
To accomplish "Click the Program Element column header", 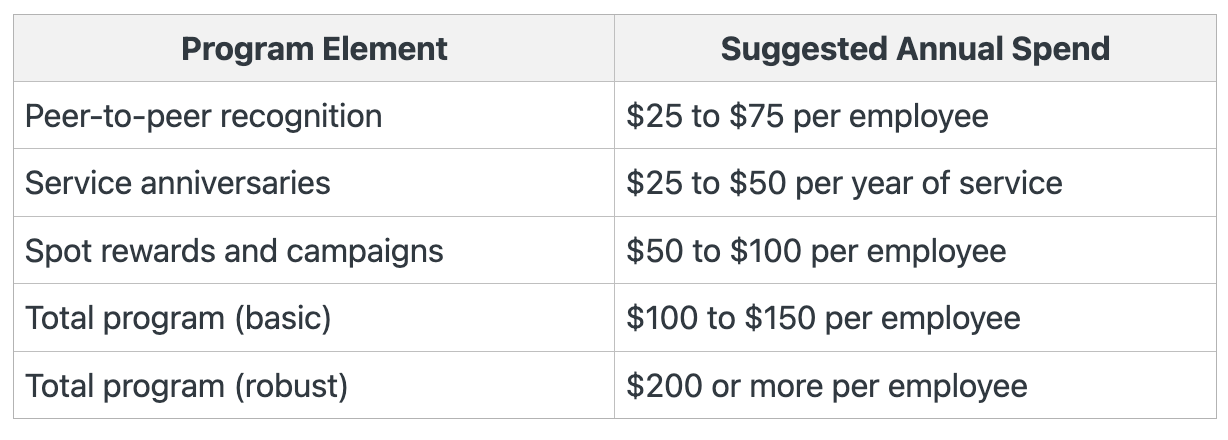I will click(314, 48).
